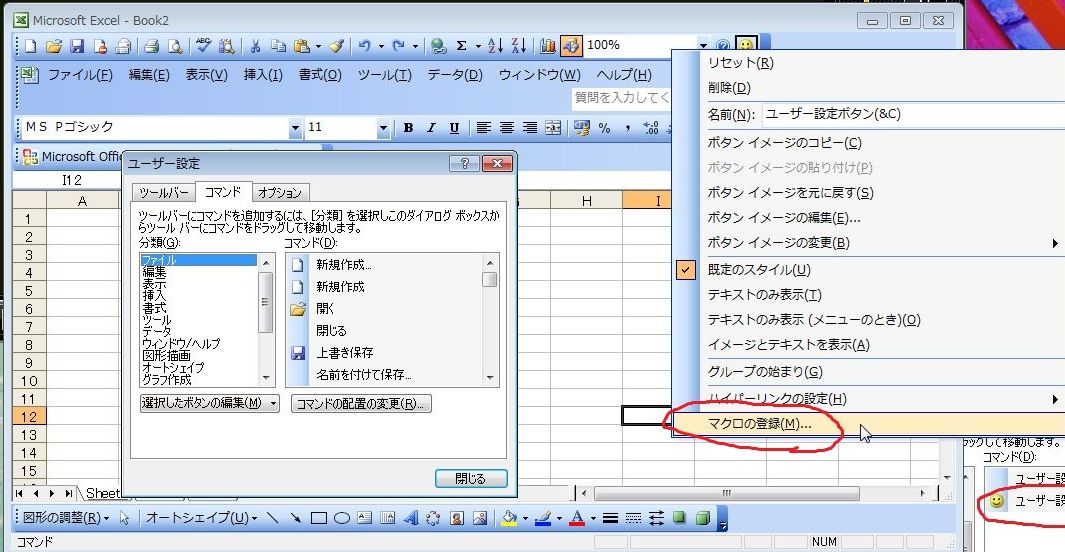Viewport: 1065px width, 552px height.
Task: Click the Paste clipboard icon
Action: point(302,46)
